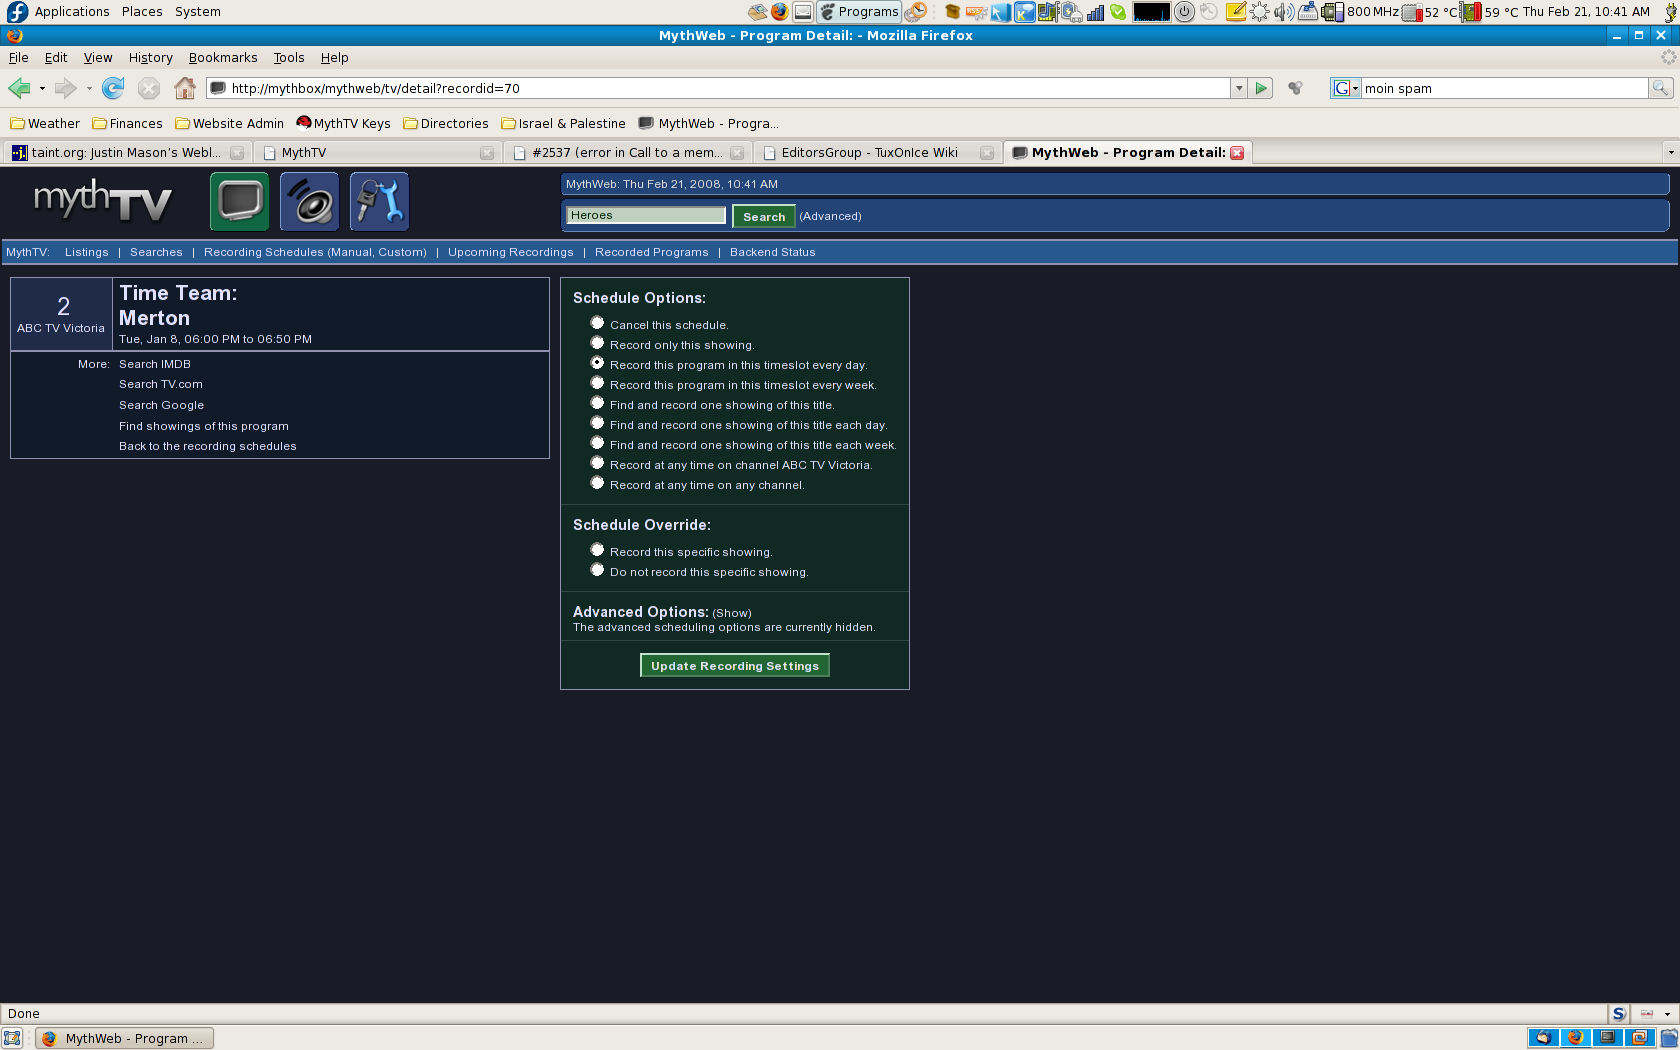Close the MythWeb Program Detail tab

point(1237,153)
